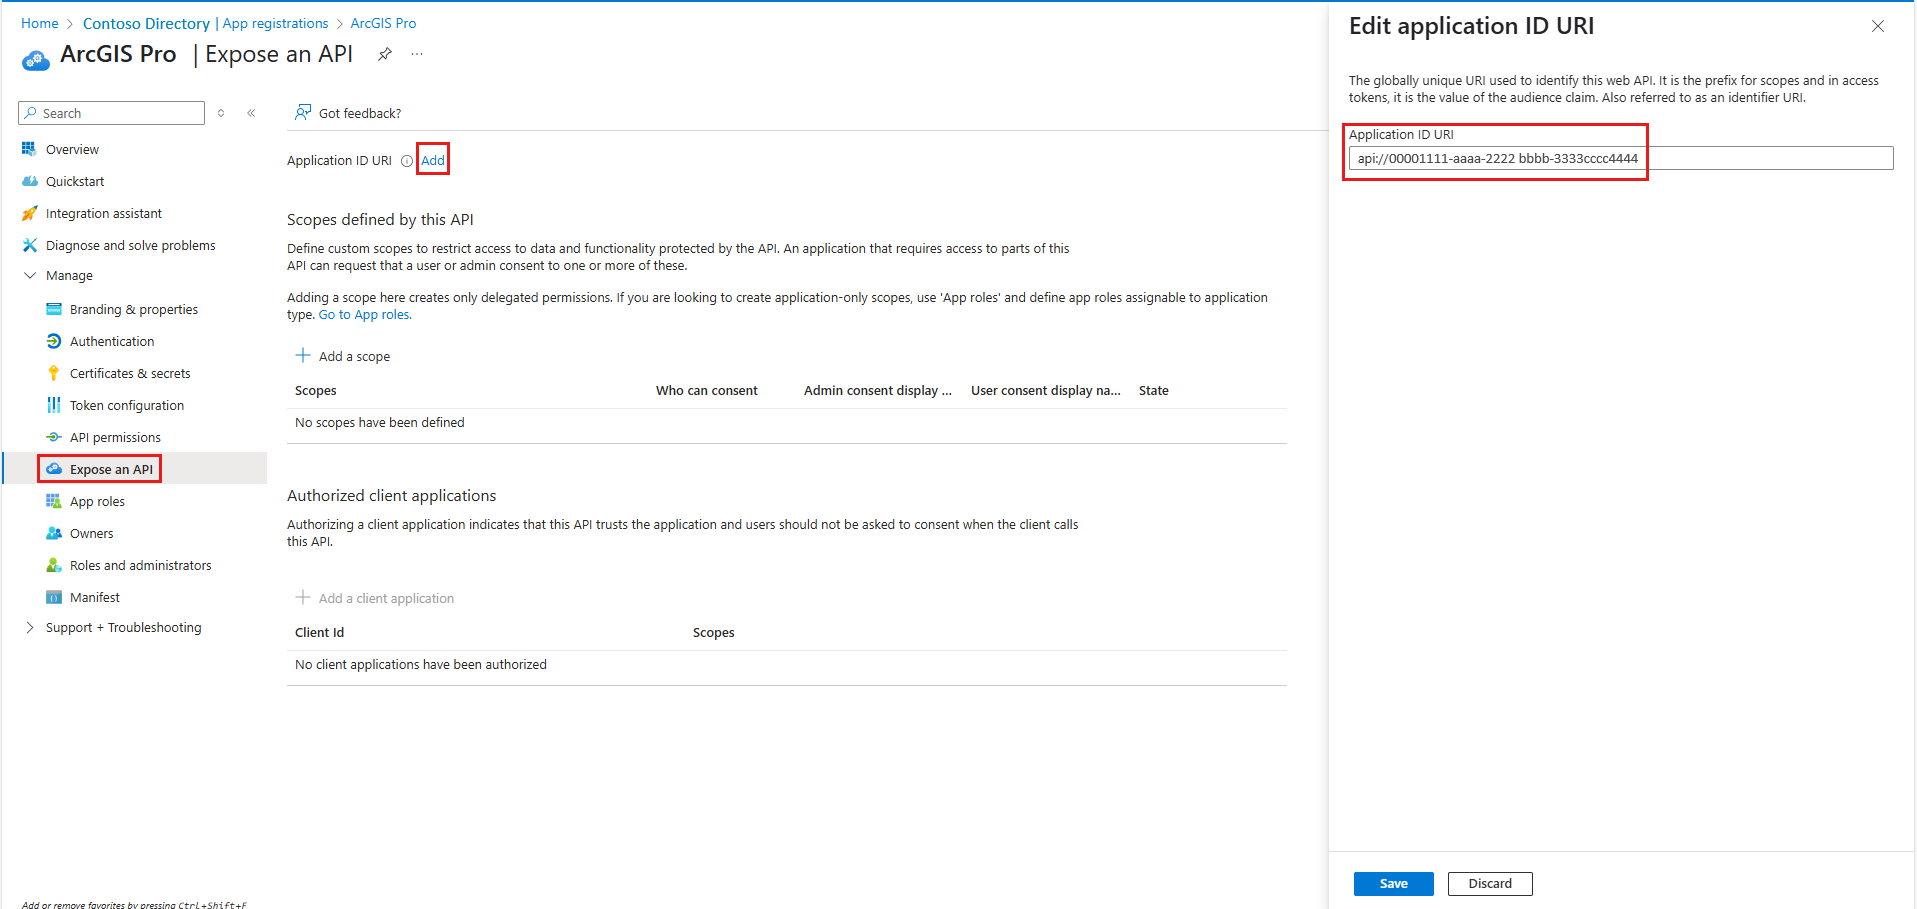Click the search magnifier icon in sidebar

pos(31,113)
